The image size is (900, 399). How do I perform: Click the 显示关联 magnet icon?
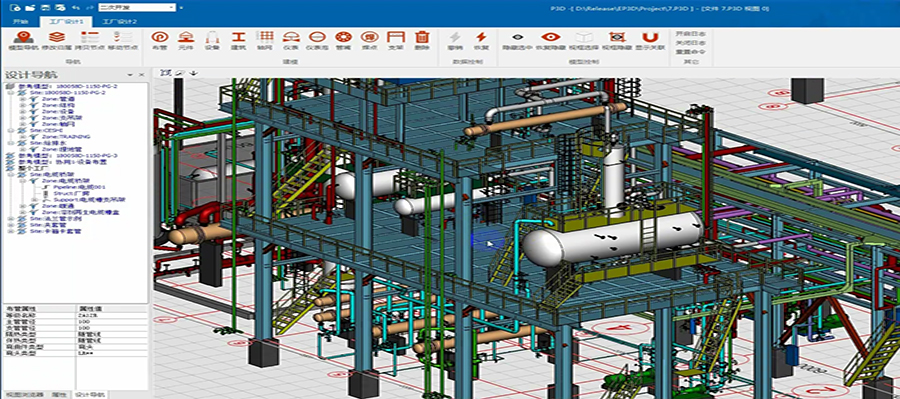649,41
